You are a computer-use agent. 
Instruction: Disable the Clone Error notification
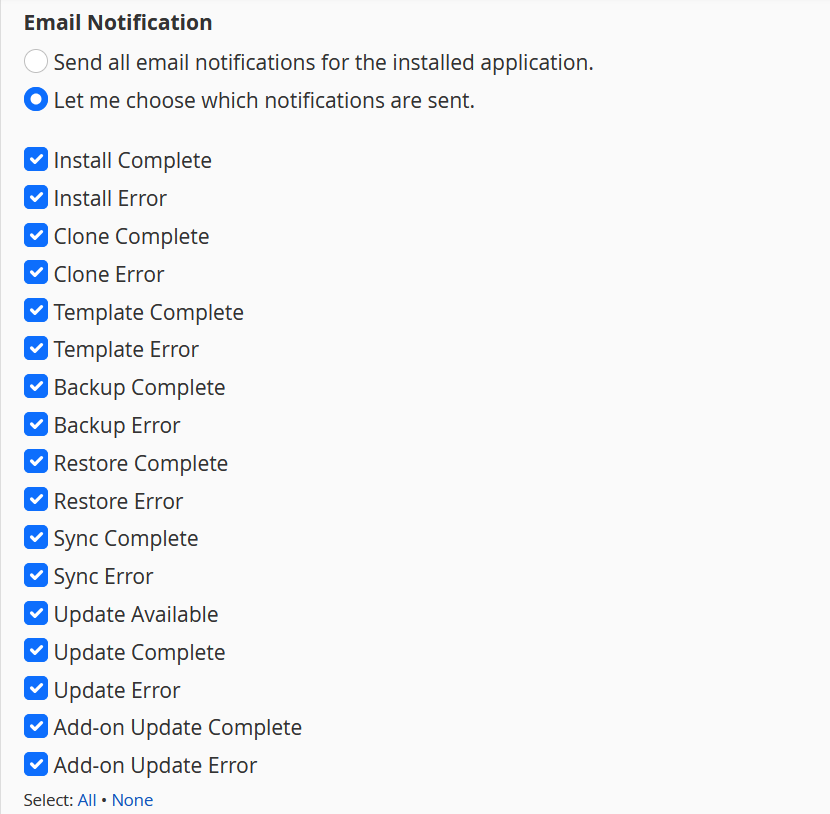pyautogui.click(x=36, y=273)
